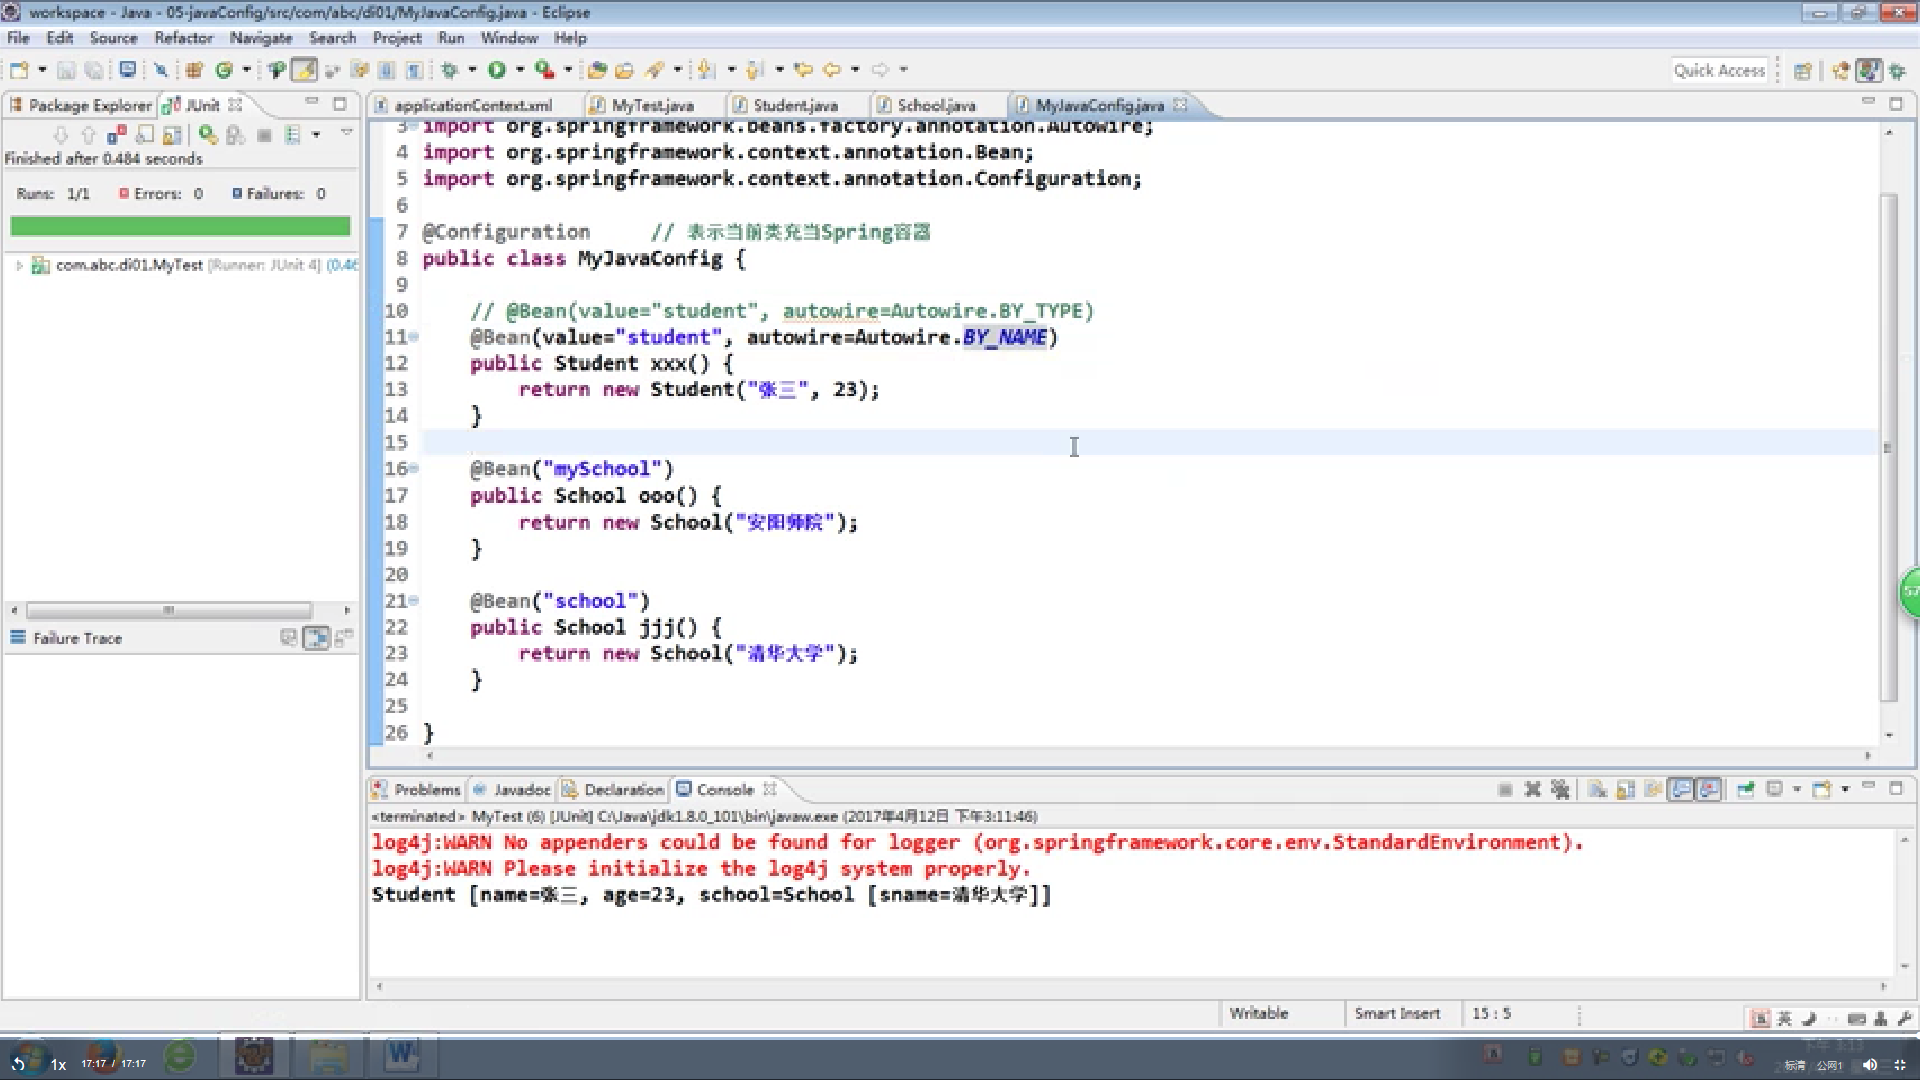Click the vertical scrollbar of the code editor
This screenshot has height=1080, width=1920.
click(x=1888, y=447)
